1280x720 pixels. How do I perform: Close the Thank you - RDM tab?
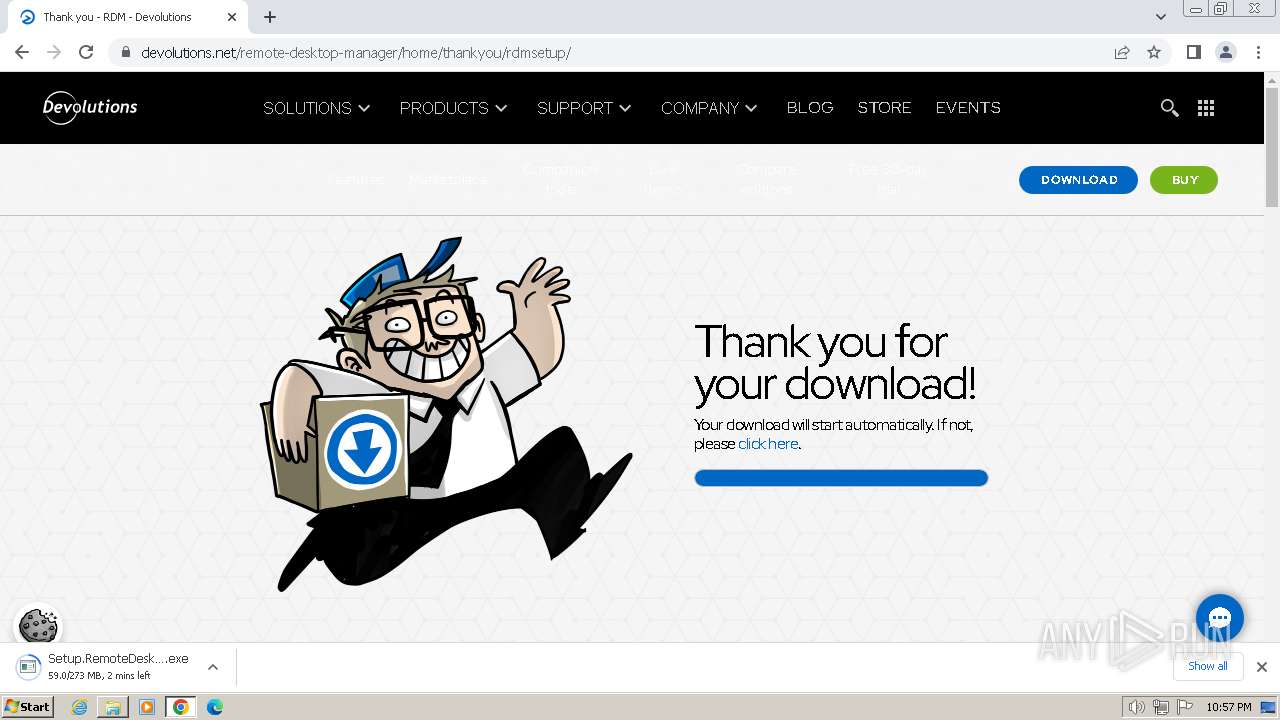(x=231, y=17)
